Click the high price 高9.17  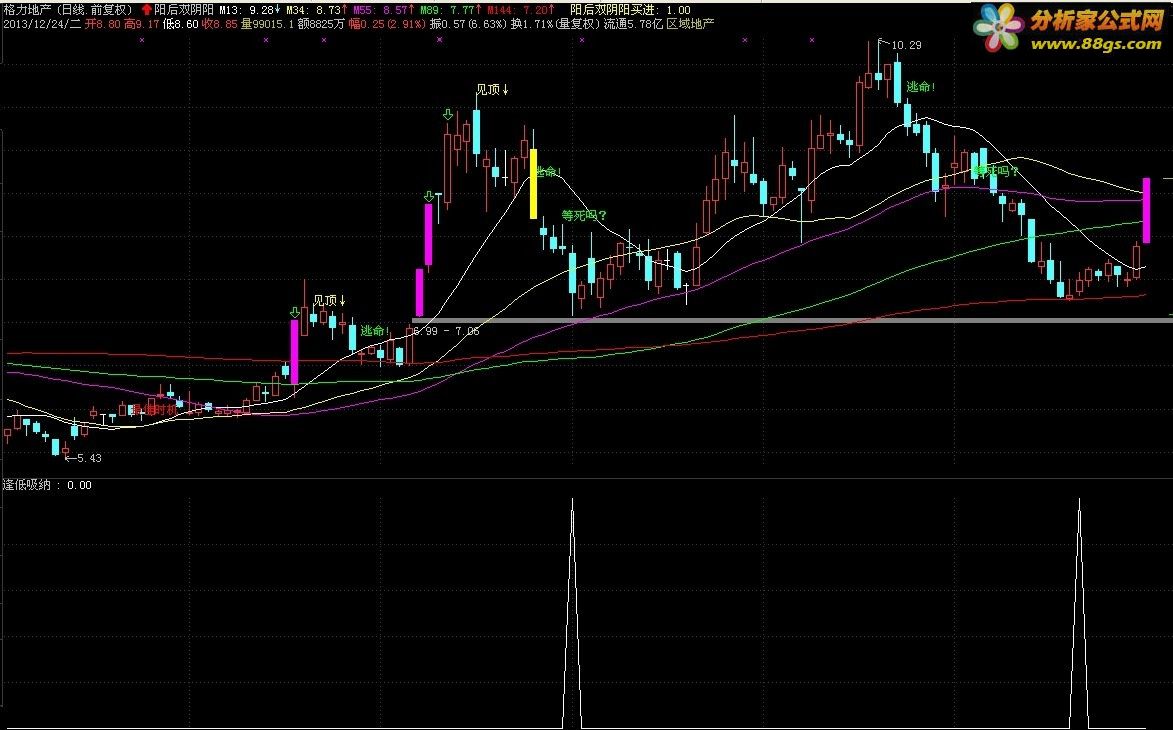pos(141,23)
